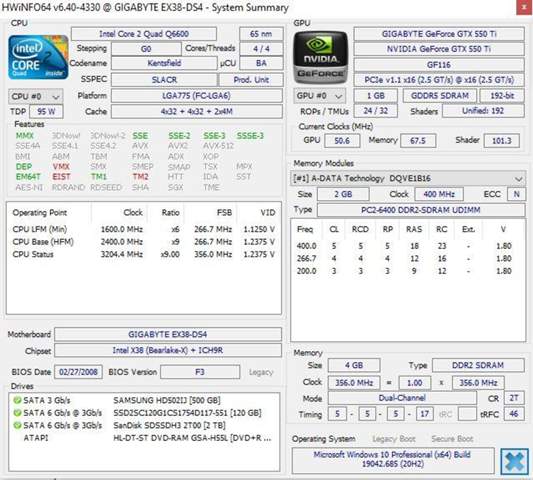533x480 pixels.
Task: Click the PC2-6400 DDR2-SDRAM UDIMM type field
Action: pos(421,210)
